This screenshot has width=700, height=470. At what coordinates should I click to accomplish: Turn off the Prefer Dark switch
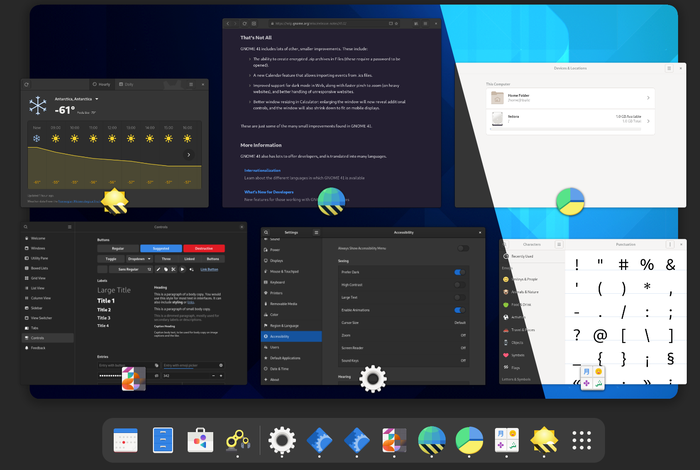pos(460,272)
